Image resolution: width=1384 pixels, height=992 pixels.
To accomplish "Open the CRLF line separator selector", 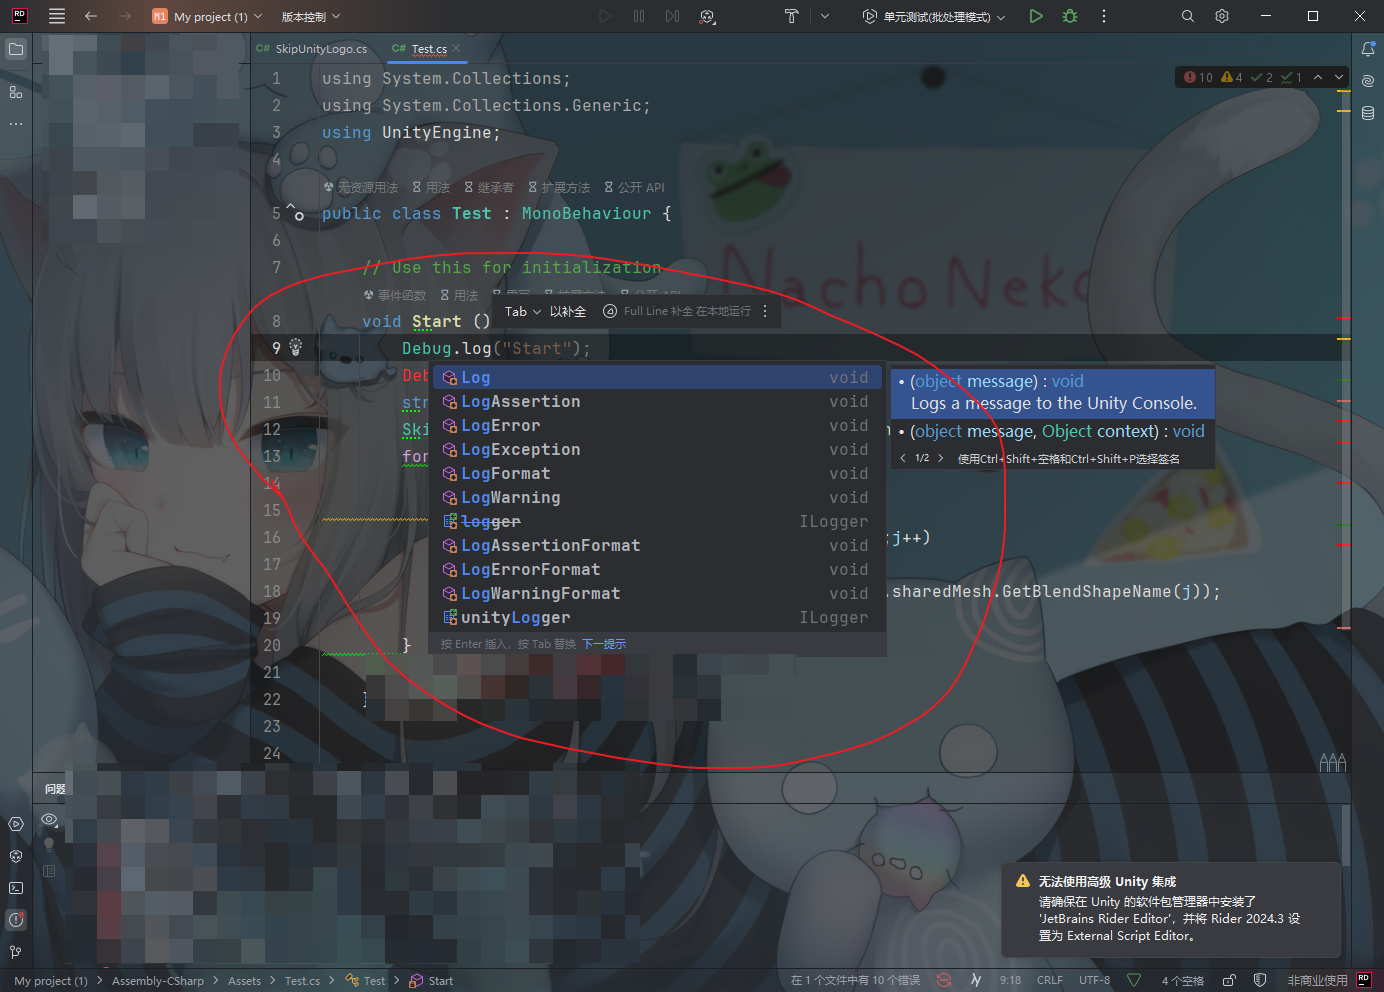I will pos(1050,980).
